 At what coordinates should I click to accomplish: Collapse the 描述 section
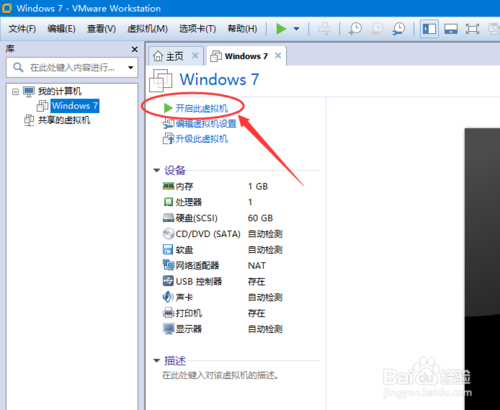click(157, 361)
